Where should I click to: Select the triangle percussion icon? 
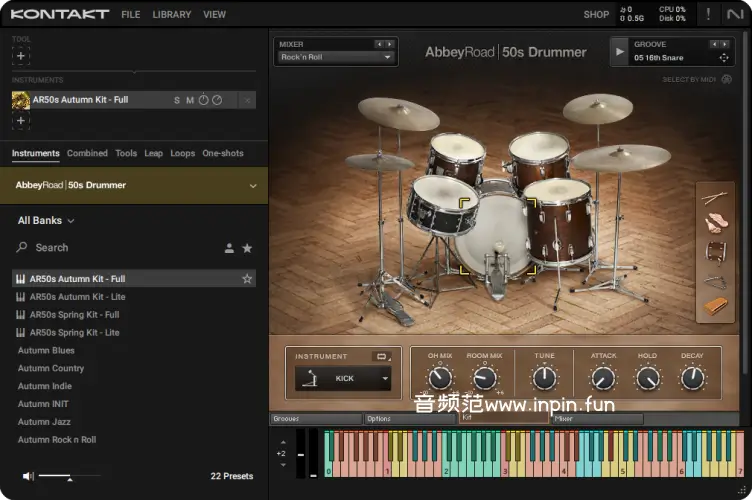pyautogui.click(x=714, y=280)
